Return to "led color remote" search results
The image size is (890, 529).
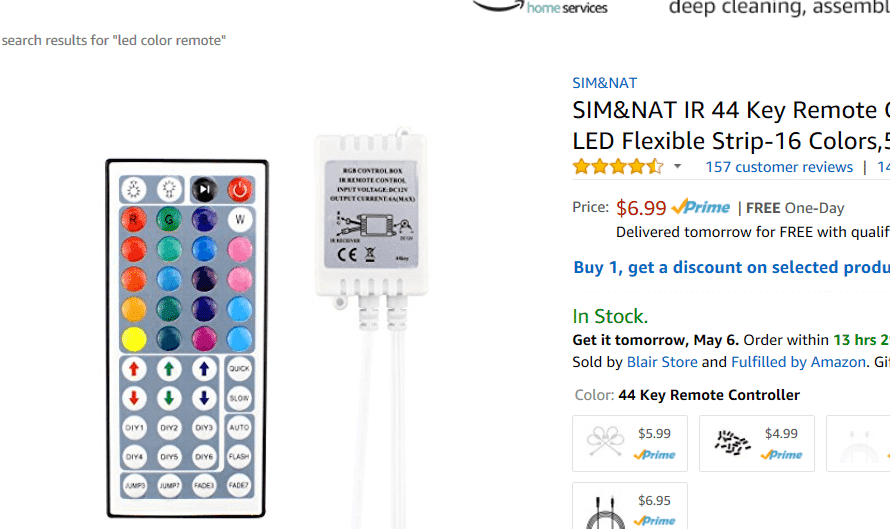(x=114, y=40)
